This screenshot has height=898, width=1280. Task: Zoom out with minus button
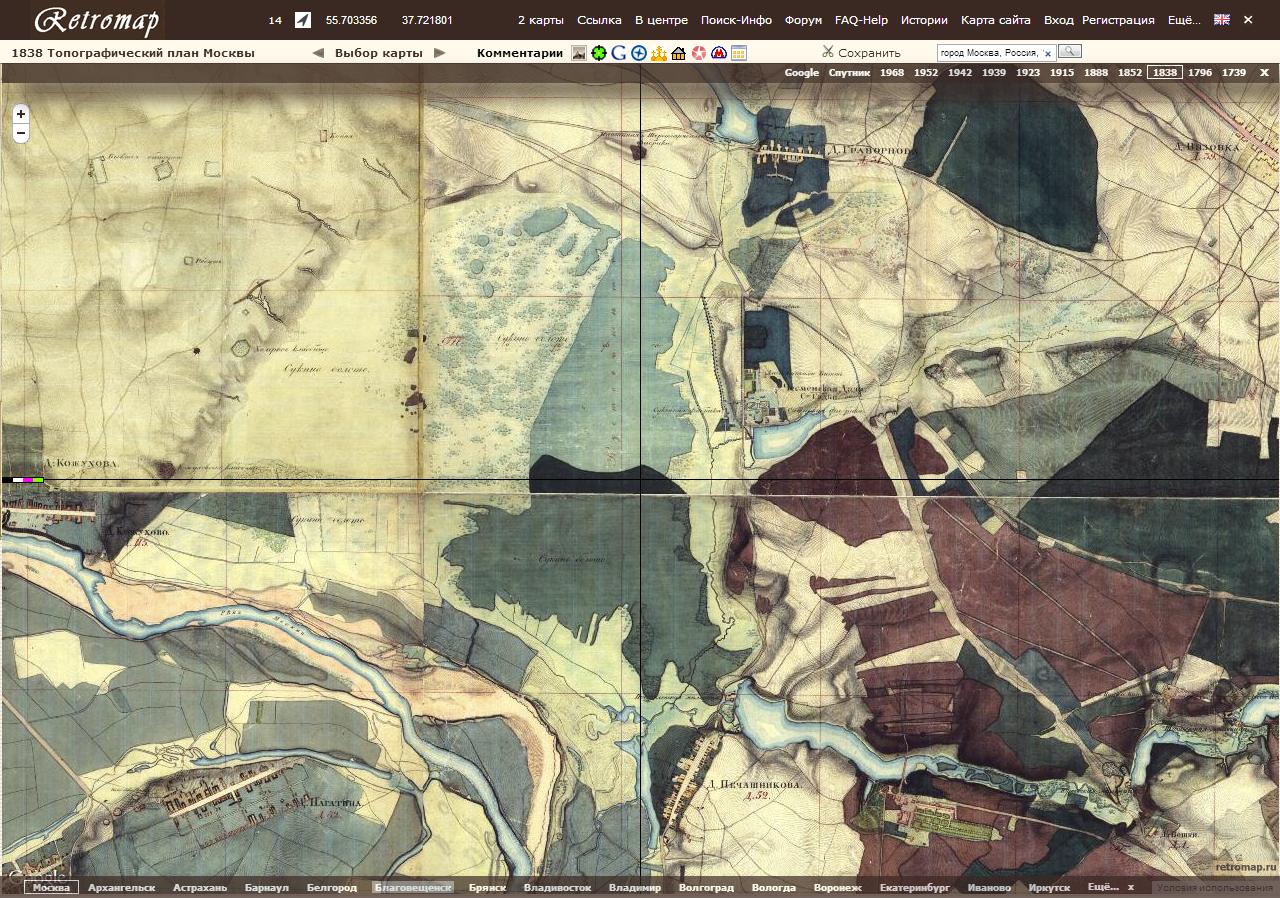click(x=21, y=133)
